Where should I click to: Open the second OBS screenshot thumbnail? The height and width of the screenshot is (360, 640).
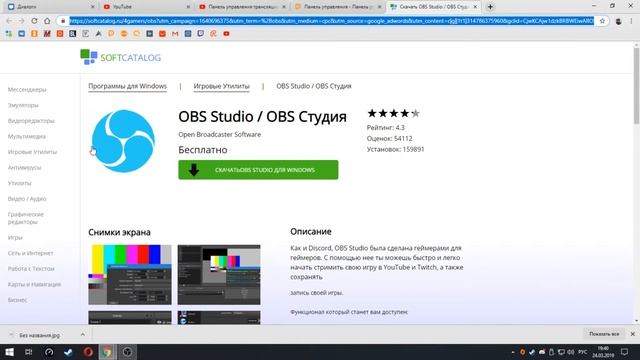pos(219,275)
